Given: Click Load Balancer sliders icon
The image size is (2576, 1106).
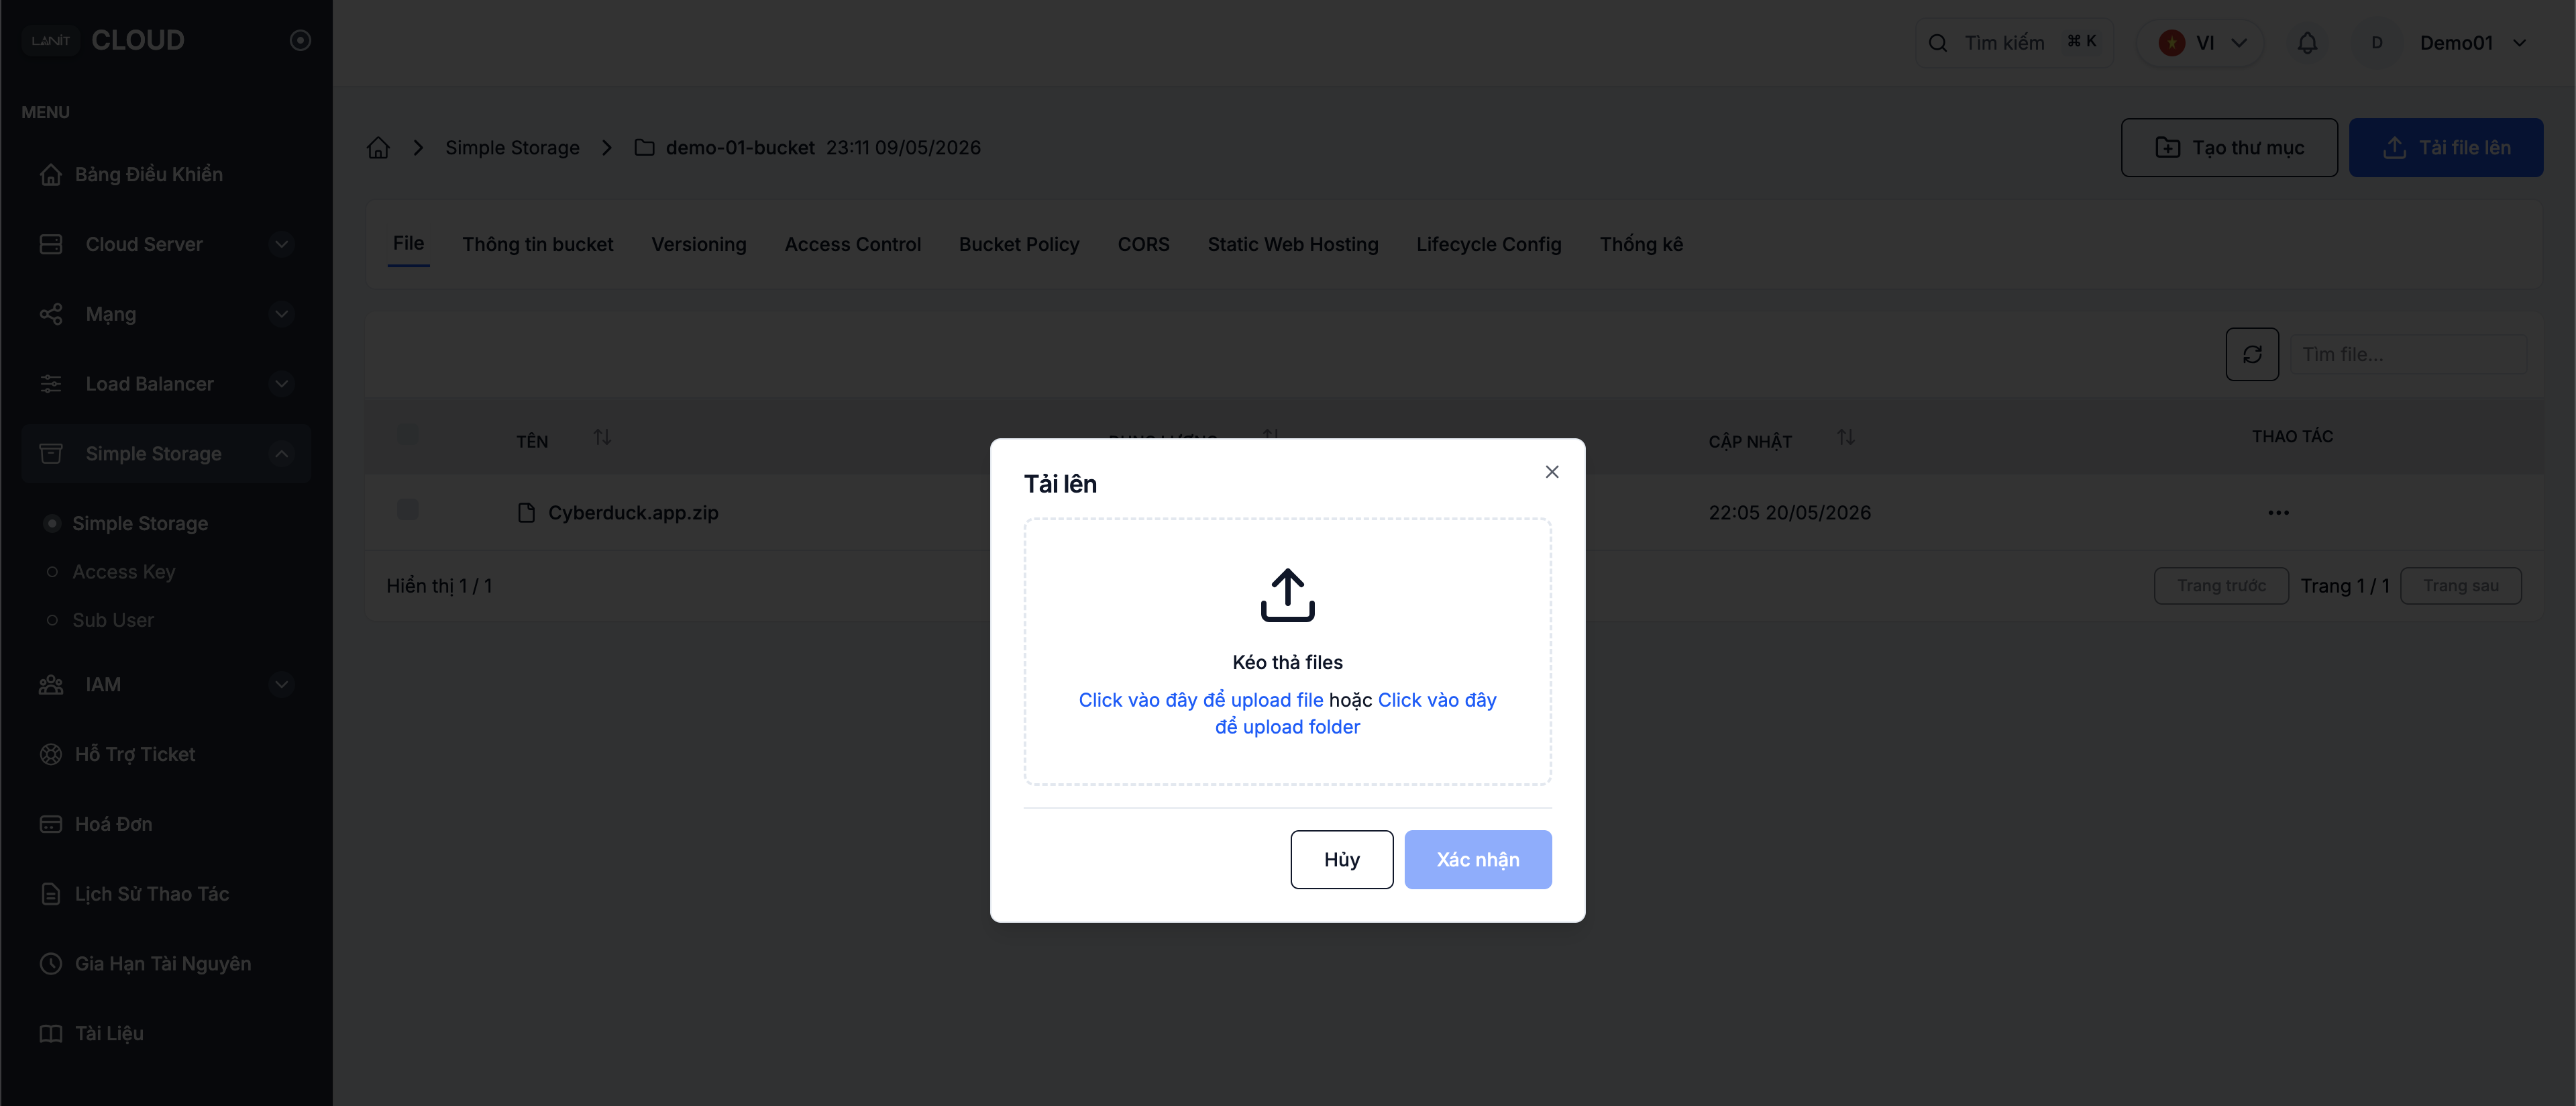Looking at the screenshot, I should 51,384.
